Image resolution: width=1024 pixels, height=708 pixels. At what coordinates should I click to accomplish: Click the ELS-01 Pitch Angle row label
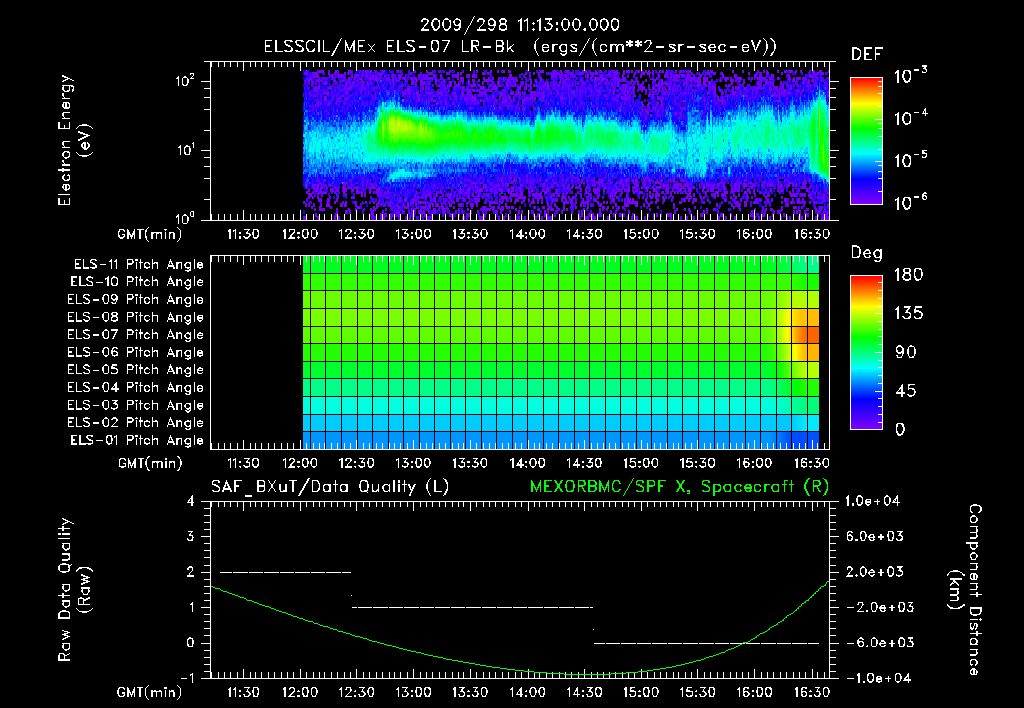[x=137, y=440]
